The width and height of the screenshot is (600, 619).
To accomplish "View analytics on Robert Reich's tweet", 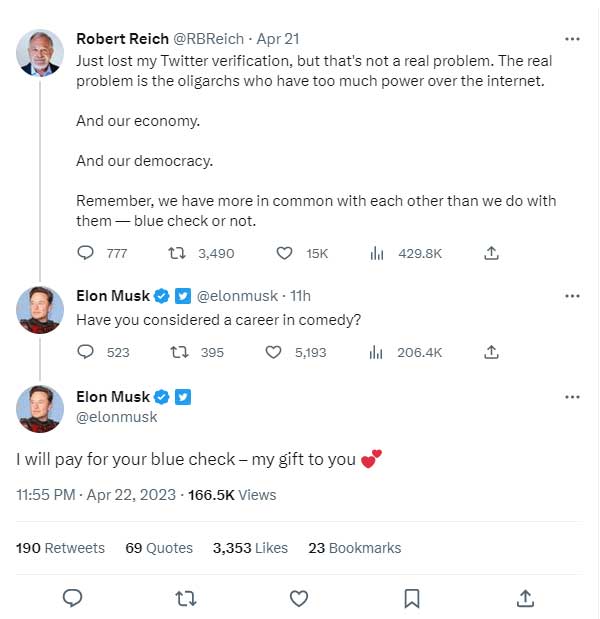I will pyautogui.click(x=377, y=253).
